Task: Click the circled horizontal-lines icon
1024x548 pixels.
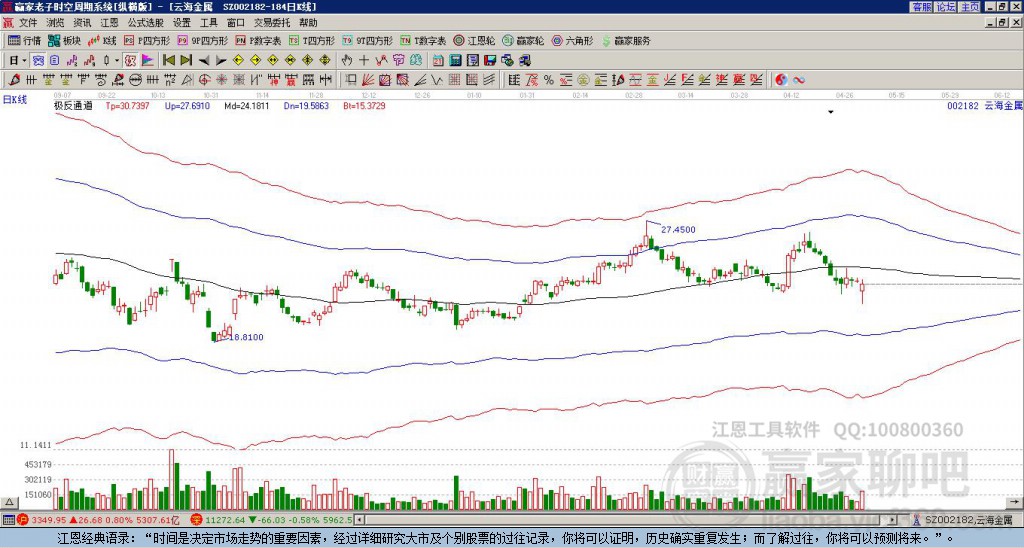Action: (x=135, y=80)
